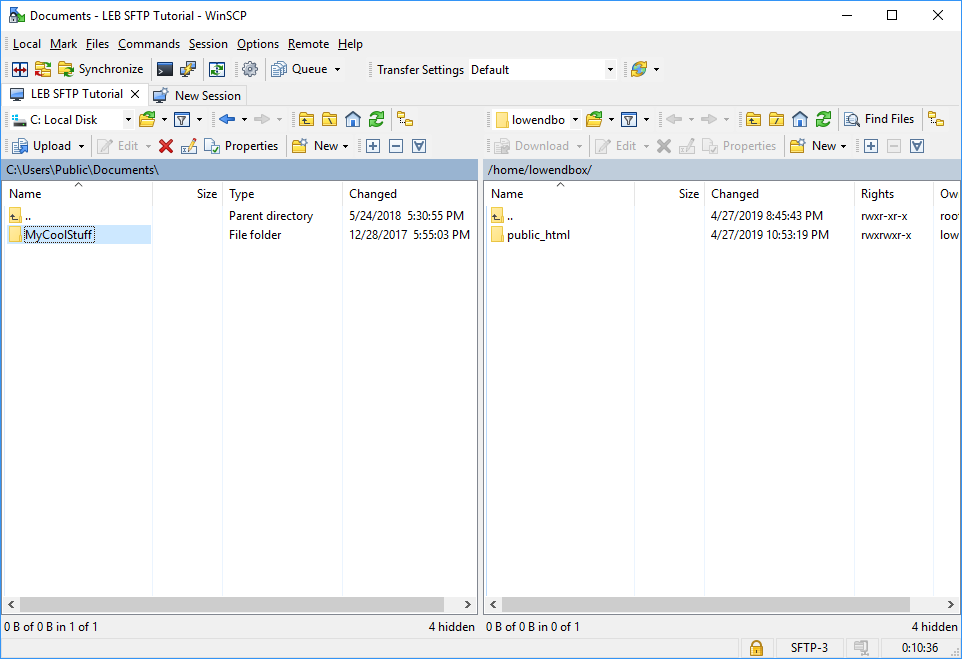Go to parent directory in local panel

click(306, 119)
